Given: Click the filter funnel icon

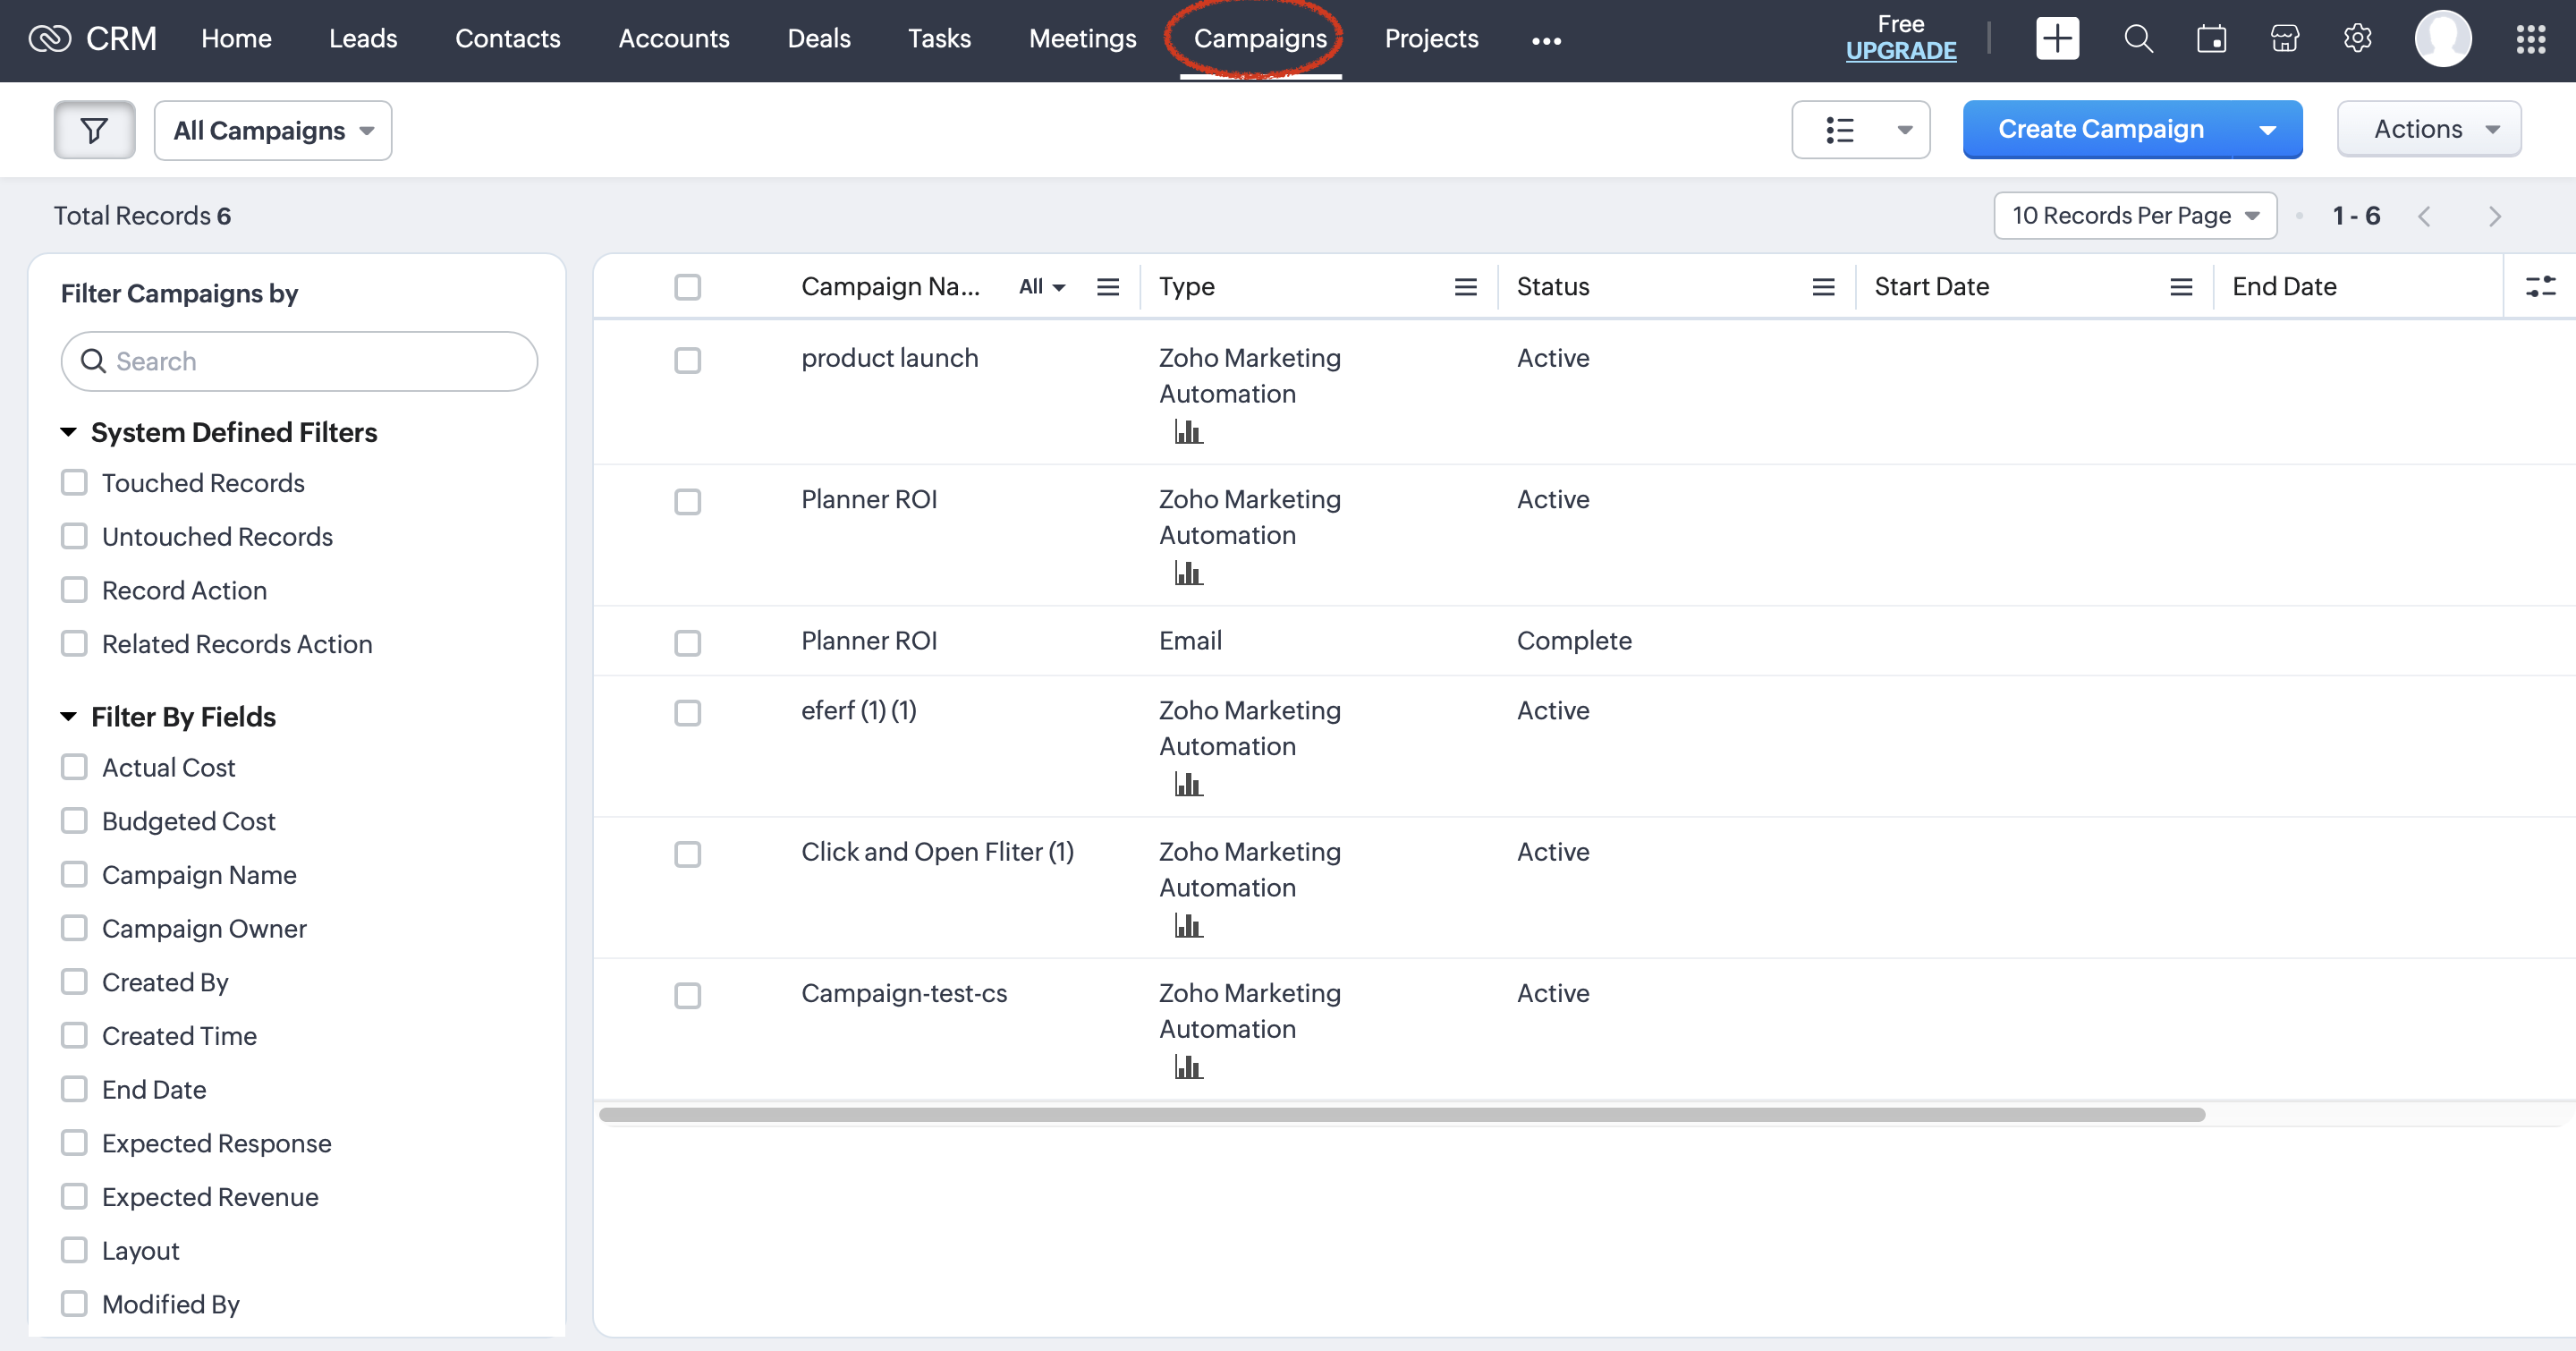Looking at the screenshot, I should pyautogui.click(x=94, y=130).
